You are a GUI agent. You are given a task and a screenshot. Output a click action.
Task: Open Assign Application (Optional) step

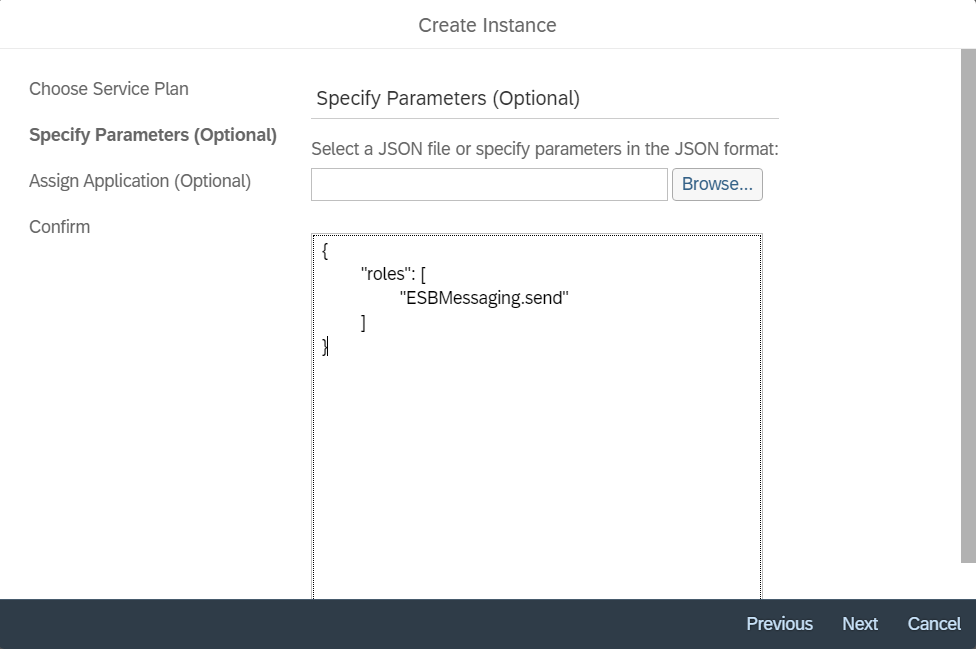(x=140, y=181)
